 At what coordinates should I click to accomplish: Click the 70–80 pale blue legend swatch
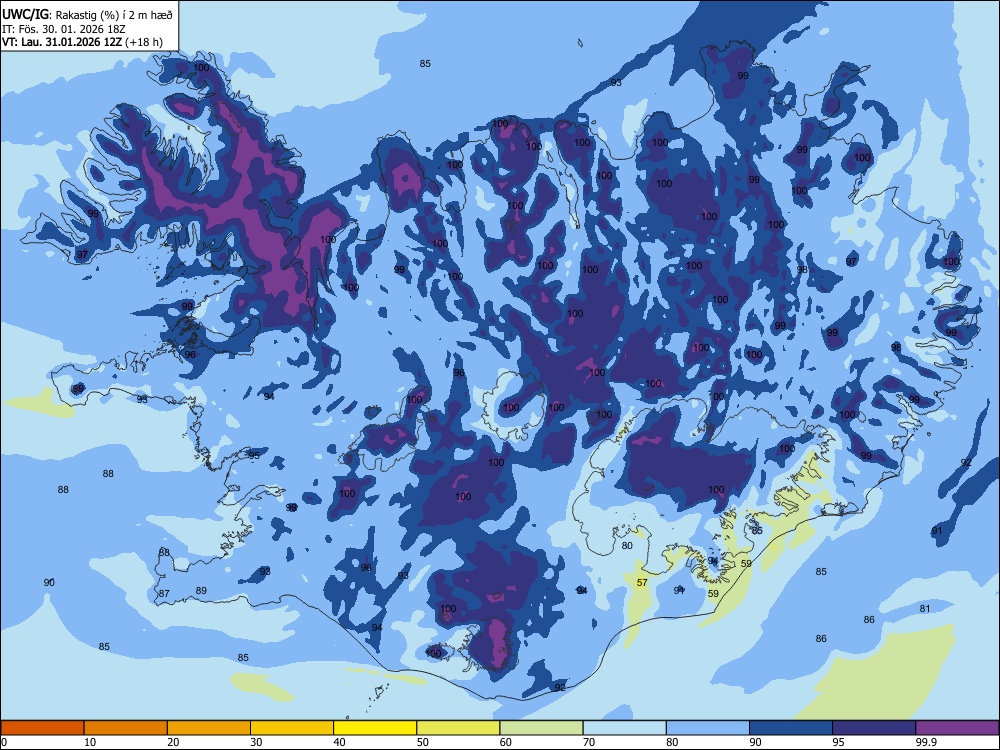pyautogui.click(x=625, y=728)
